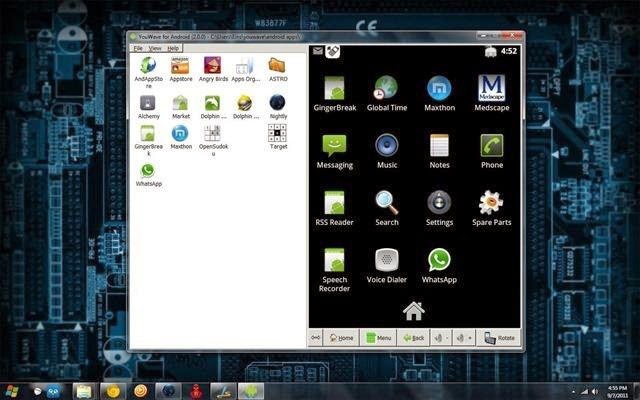The height and width of the screenshot is (400, 640).
Task: Click the volume up button
Action: click(464, 338)
